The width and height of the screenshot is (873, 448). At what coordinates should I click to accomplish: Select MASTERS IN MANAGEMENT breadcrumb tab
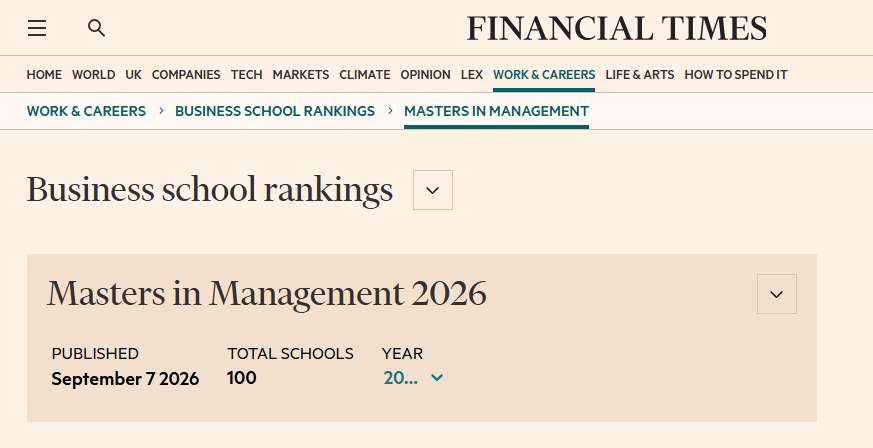[x=497, y=111]
